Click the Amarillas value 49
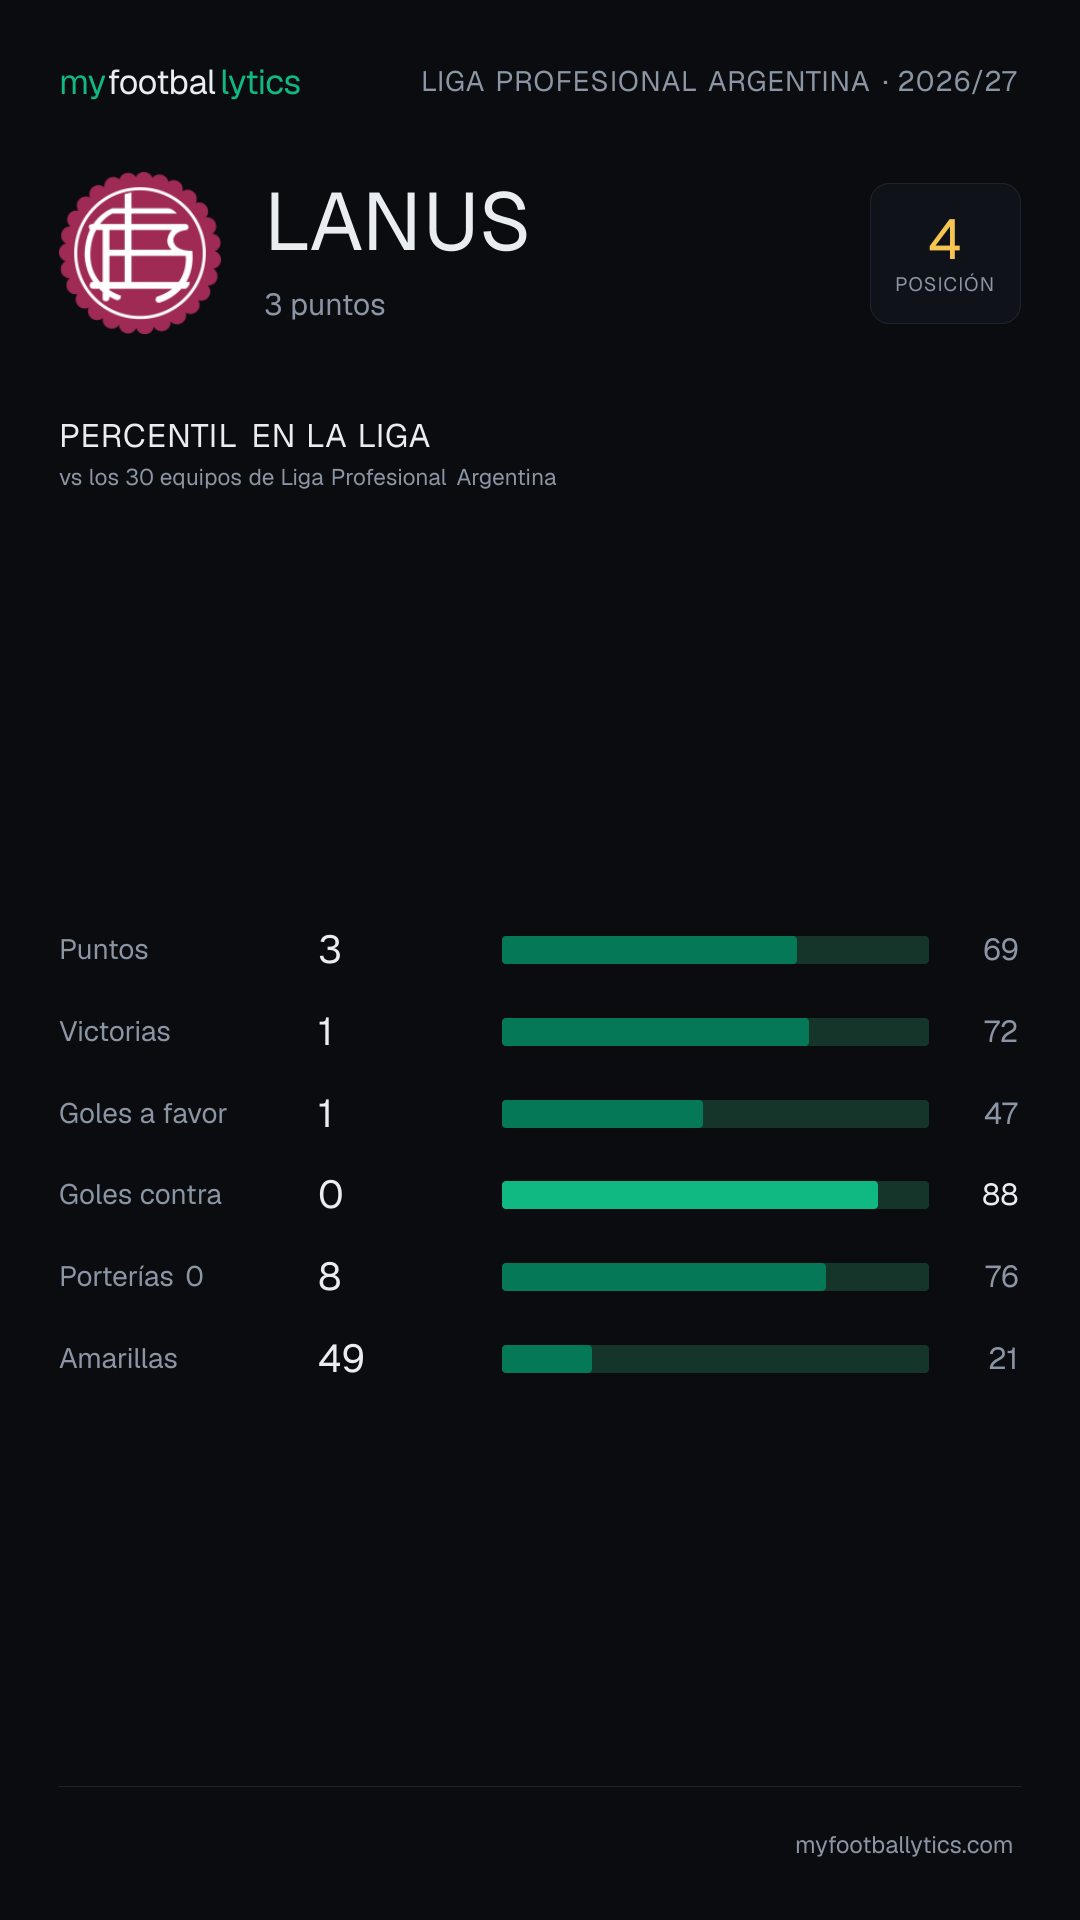Viewport: 1080px width, 1920px height. click(x=341, y=1359)
